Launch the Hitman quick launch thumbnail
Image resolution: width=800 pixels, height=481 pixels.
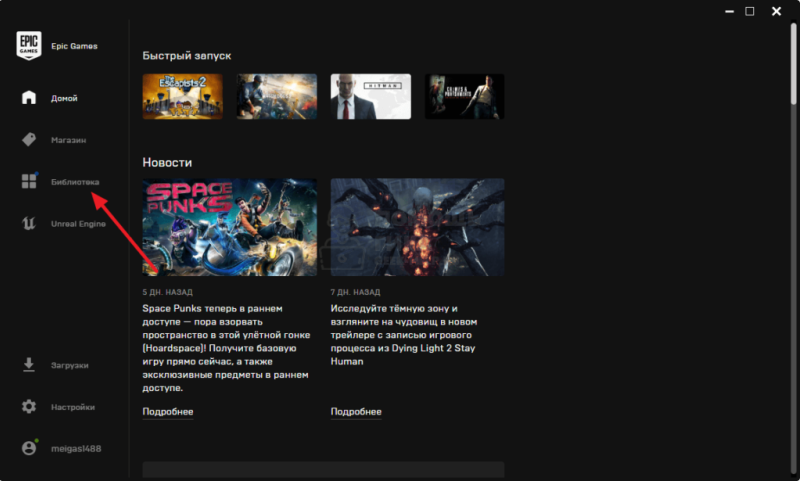pyautogui.click(x=371, y=96)
